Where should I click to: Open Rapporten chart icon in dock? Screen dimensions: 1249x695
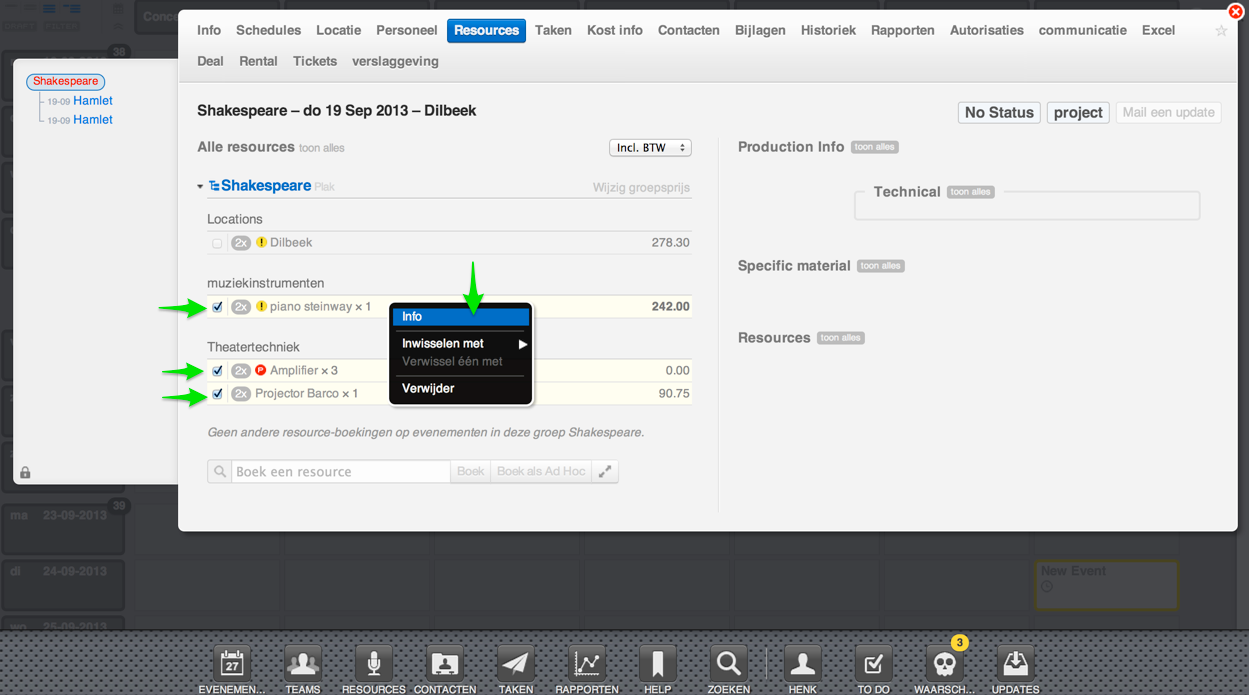pos(586,664)
